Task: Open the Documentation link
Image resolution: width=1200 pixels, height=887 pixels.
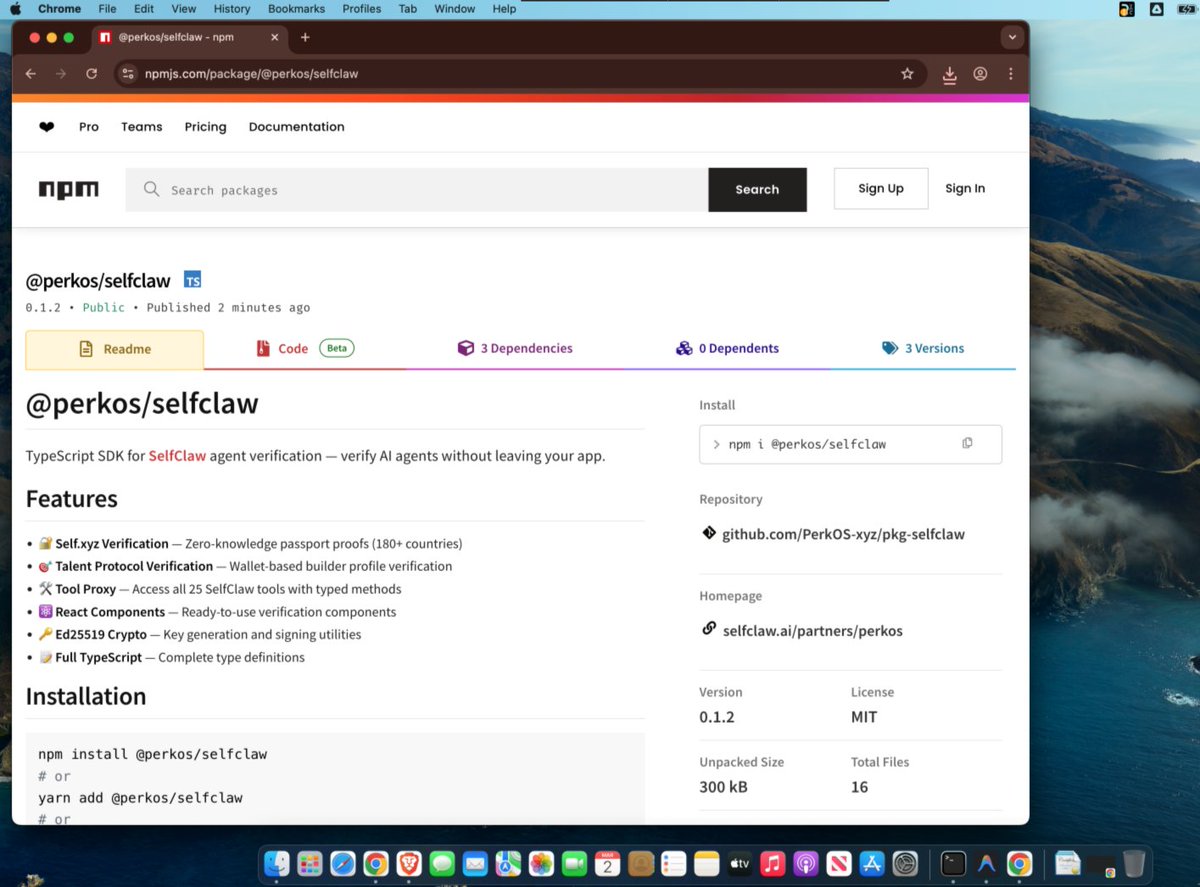Action: click(297, 127)
